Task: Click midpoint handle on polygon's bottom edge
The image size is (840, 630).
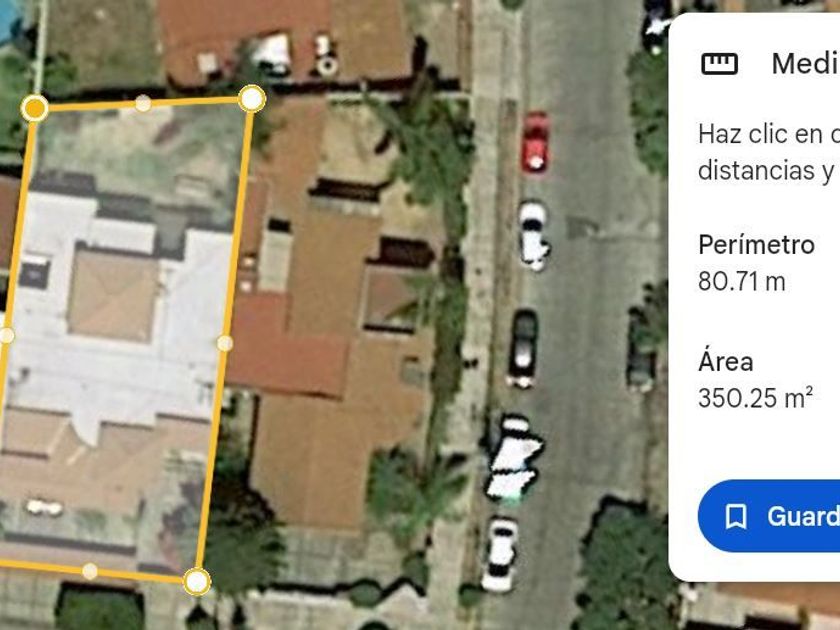Action: pos(89,571)
